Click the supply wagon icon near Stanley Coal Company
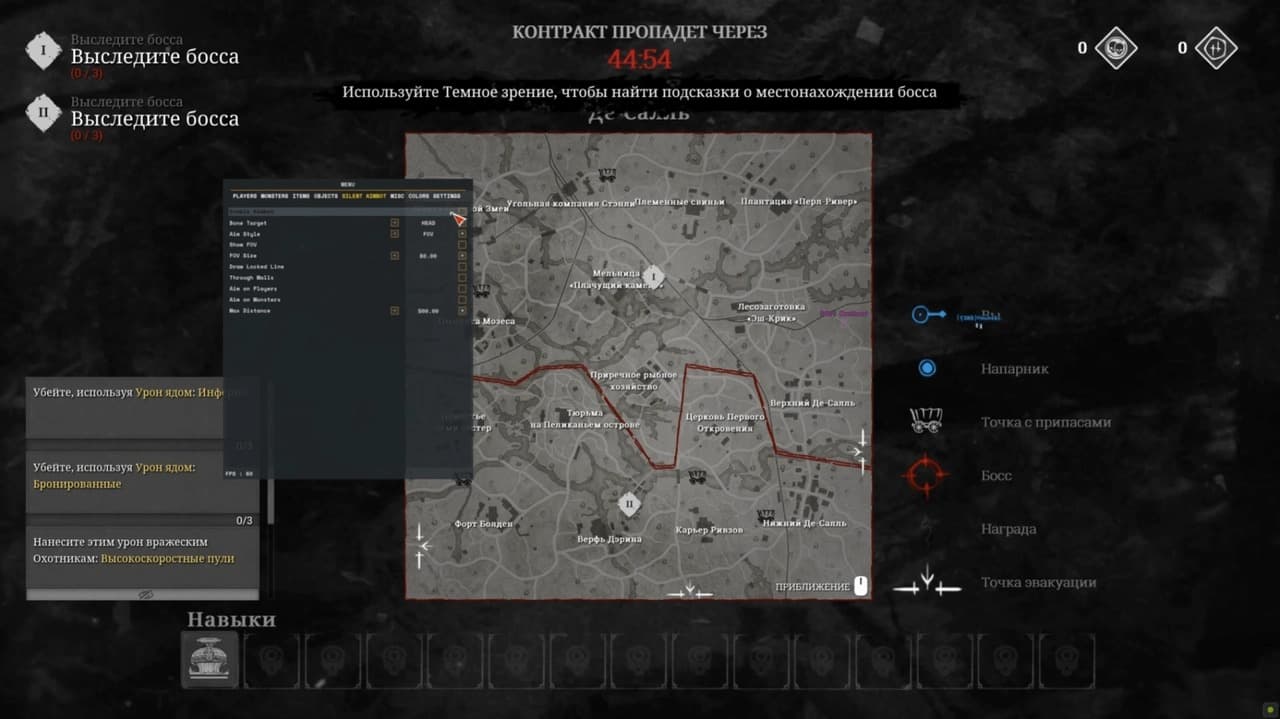Viewport: 1280px width, 719px height. click(x=607, y=174)
